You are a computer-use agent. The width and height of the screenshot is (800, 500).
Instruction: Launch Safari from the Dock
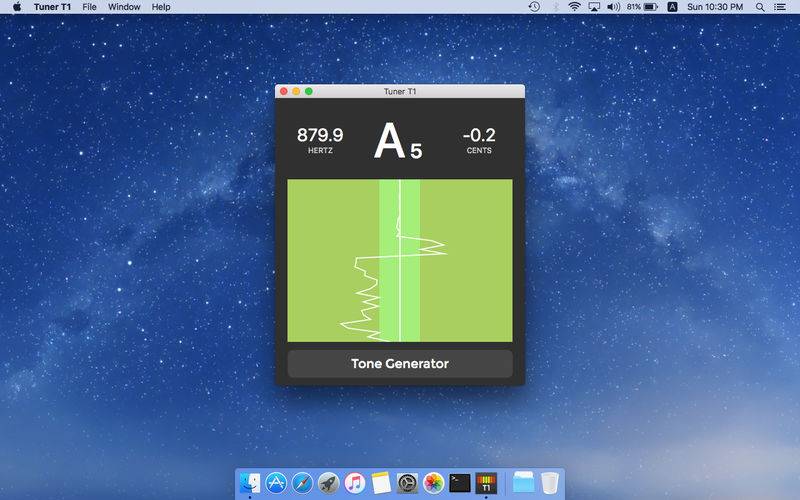click(302, 483)
